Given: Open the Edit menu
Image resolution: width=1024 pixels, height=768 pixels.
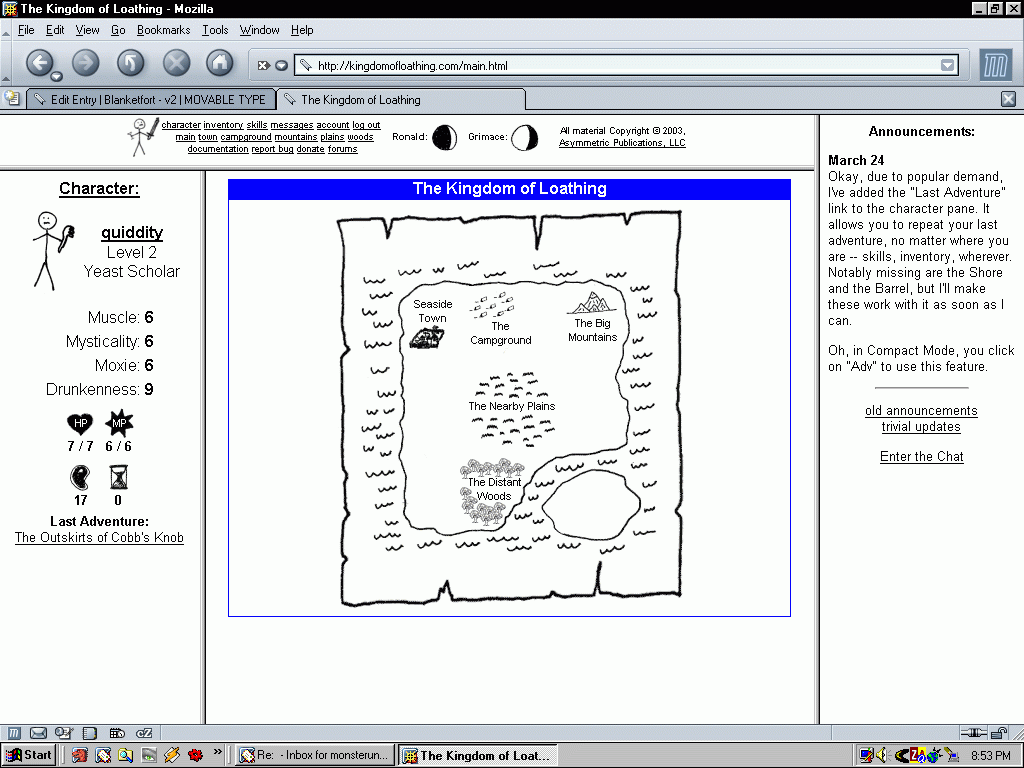Looking at the screenshot, I should pos(55,30).
